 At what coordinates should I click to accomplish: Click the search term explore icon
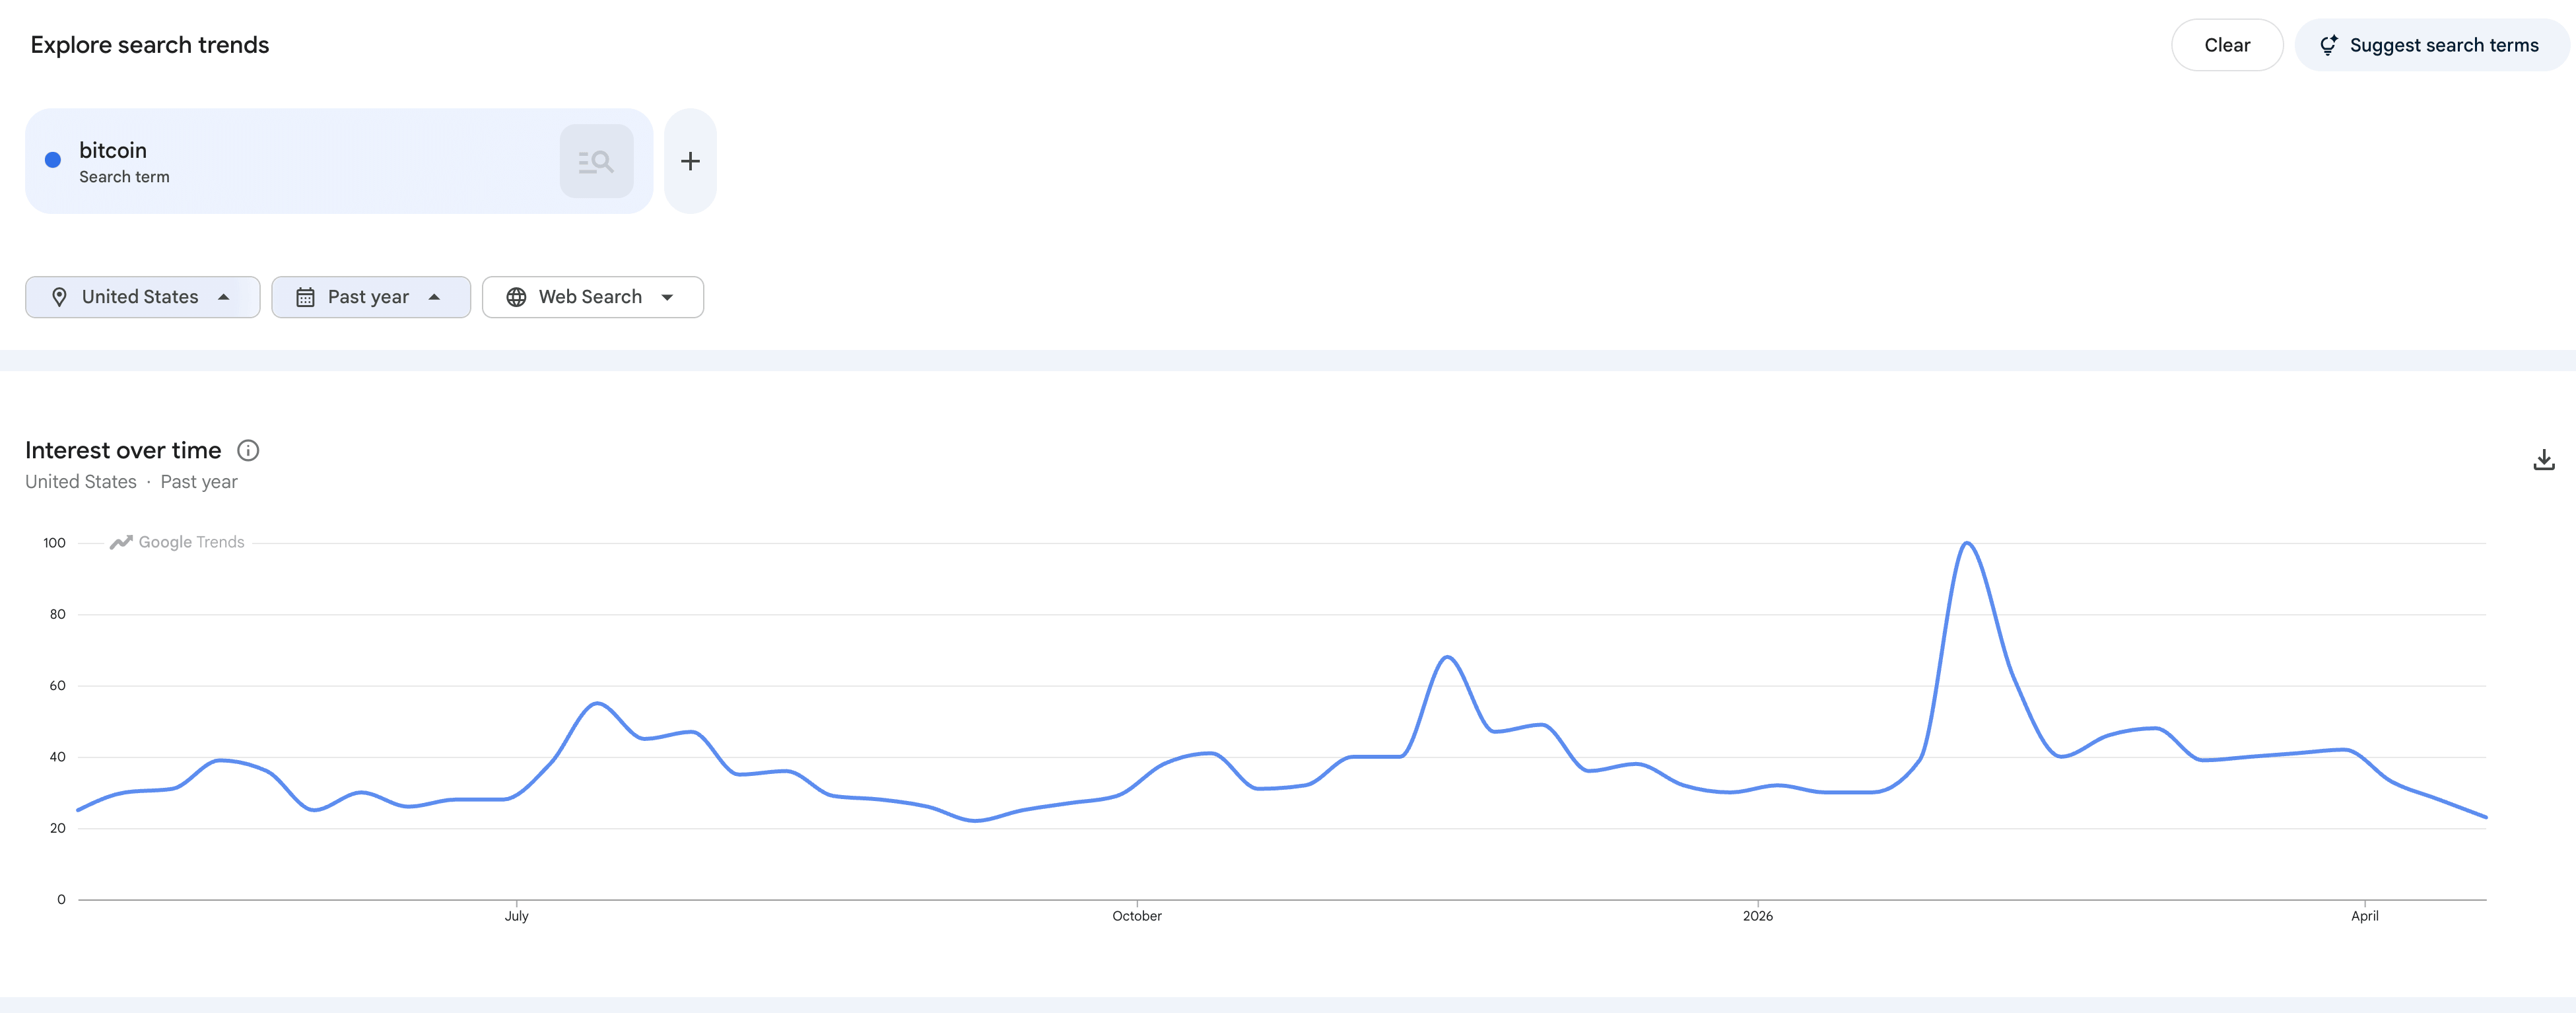coord(596,161)
